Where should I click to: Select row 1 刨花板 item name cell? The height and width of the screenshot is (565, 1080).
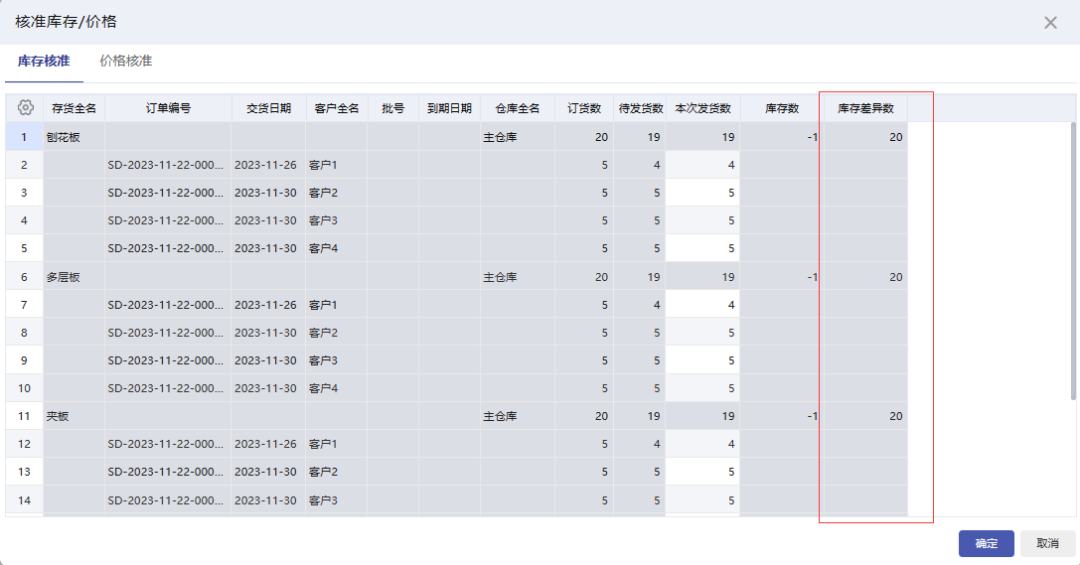tap(74, 137)
